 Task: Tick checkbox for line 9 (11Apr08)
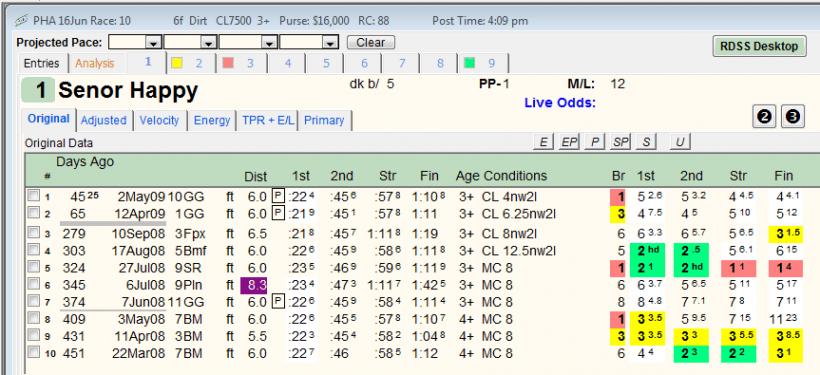tap(33, 335)
